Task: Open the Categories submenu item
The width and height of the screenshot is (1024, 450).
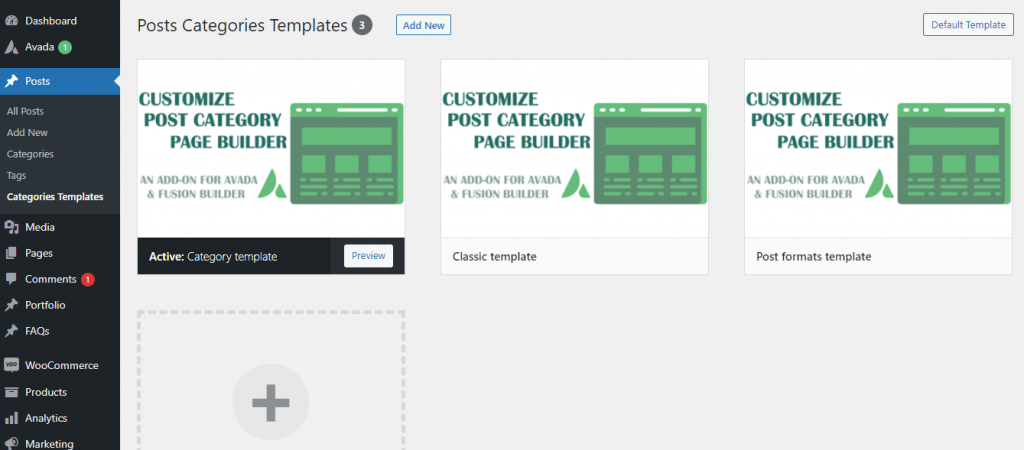Action: [x=30, y=154]
